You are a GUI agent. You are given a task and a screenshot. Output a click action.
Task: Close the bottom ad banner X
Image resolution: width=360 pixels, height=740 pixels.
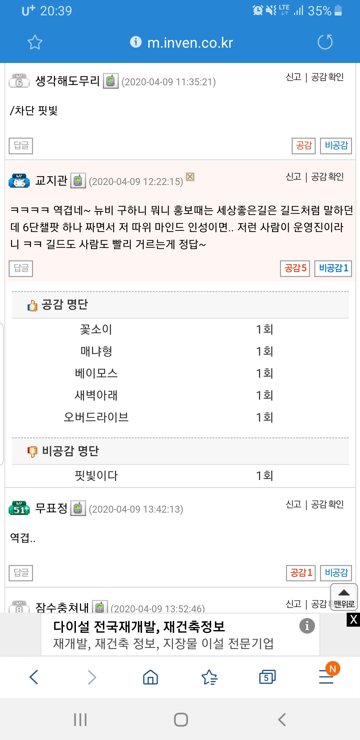353,620
